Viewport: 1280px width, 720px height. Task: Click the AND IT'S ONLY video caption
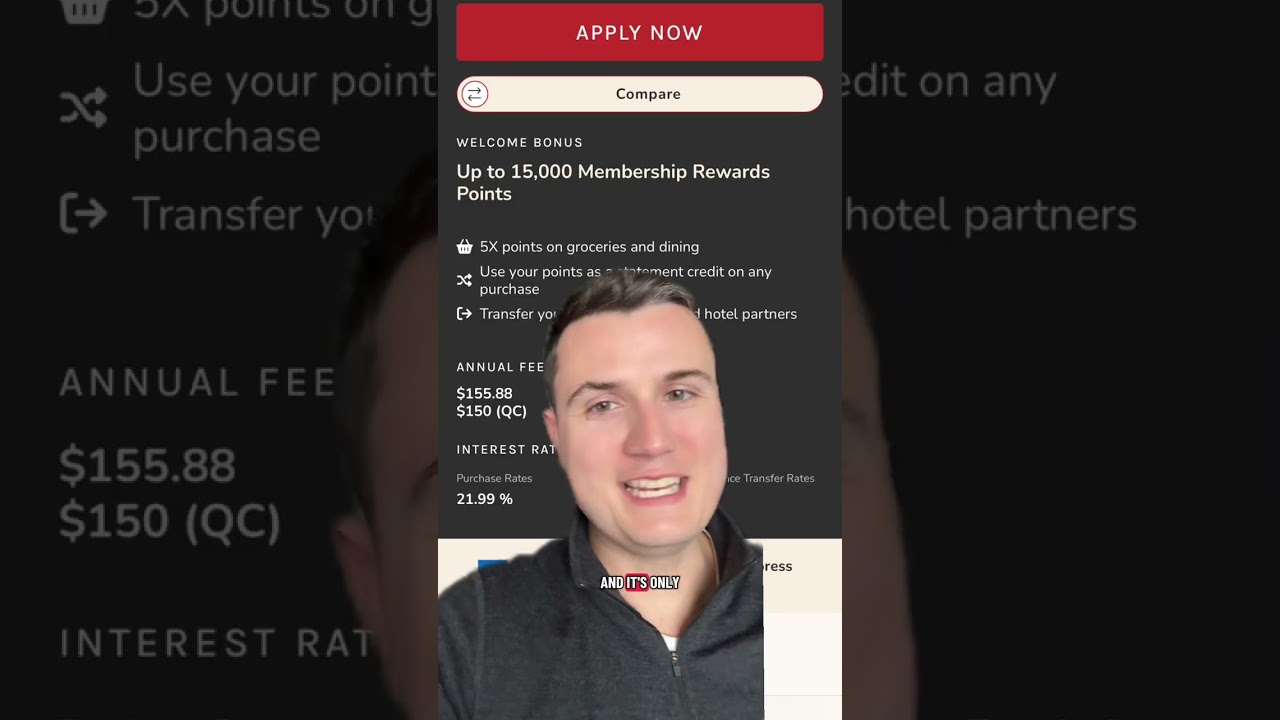tap(640, 583)
